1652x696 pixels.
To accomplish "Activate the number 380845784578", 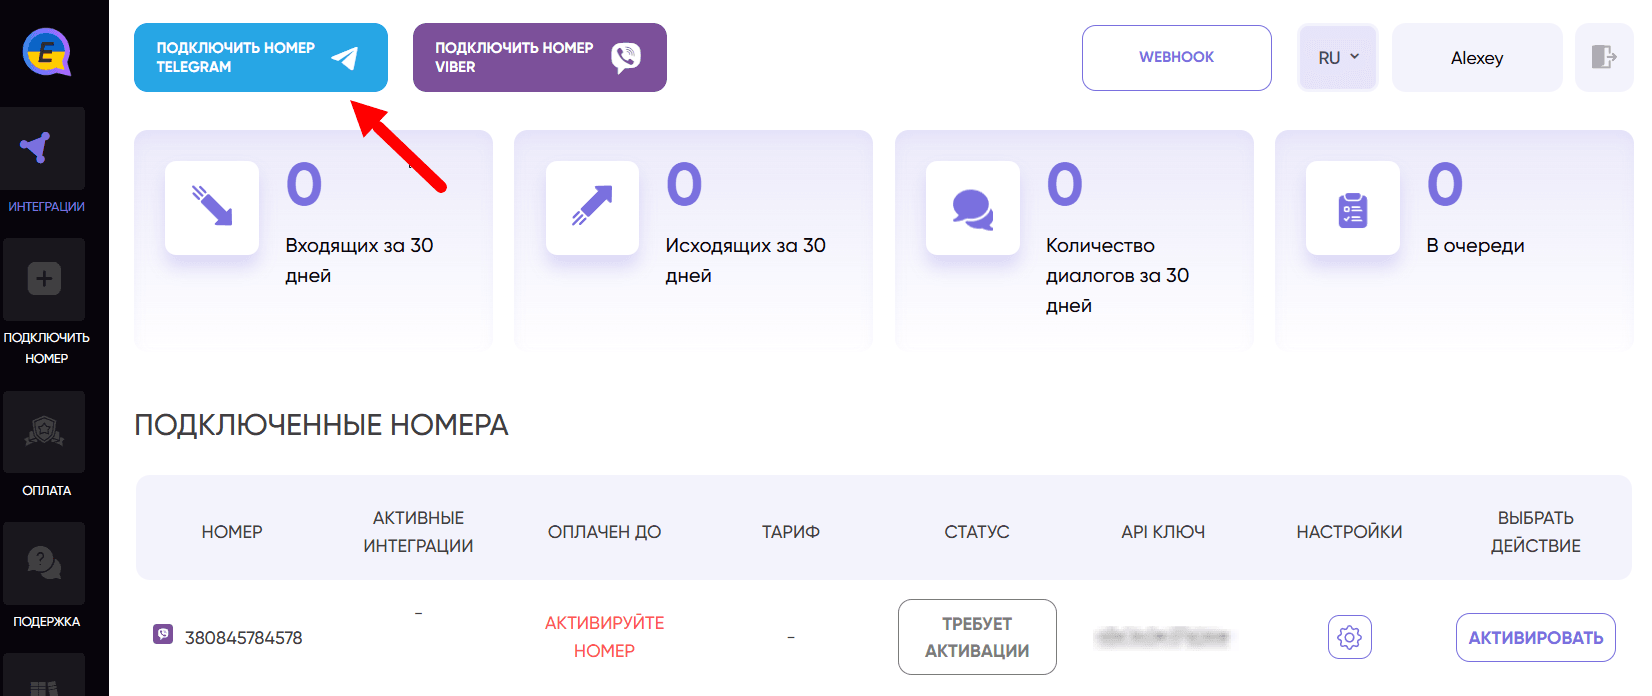I will tap(1536, 637).
